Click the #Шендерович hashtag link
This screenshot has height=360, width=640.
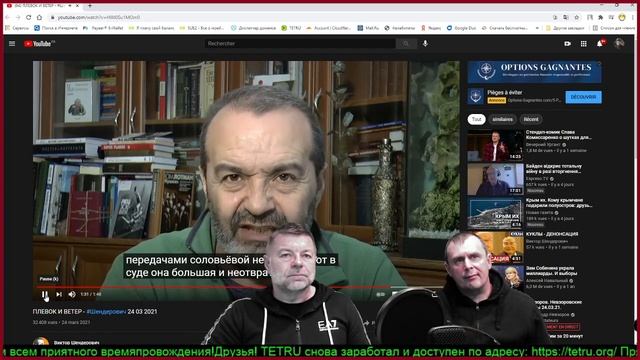[x=106, y=311]
